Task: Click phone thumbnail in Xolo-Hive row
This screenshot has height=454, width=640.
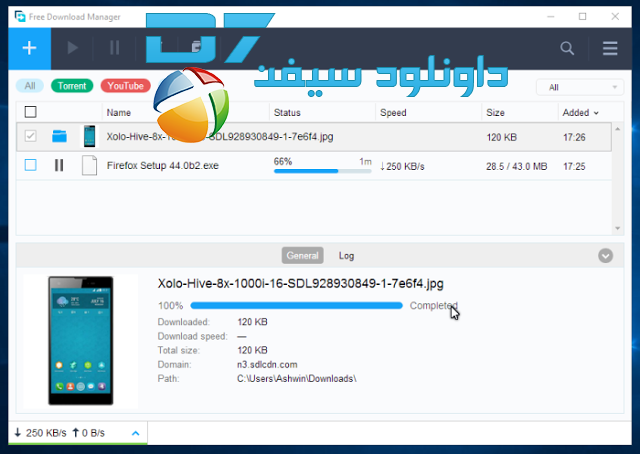Action: 89,136
